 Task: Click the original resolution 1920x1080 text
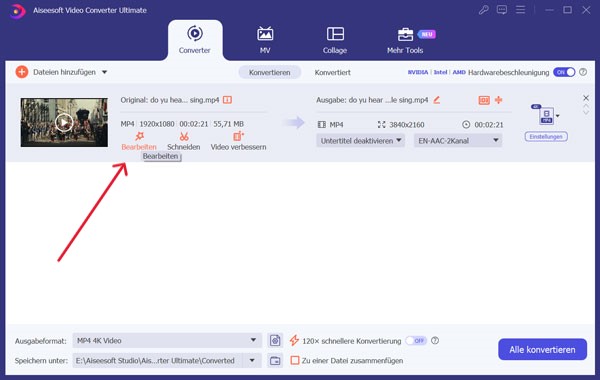pyautogui.click(x=157, y=124)
